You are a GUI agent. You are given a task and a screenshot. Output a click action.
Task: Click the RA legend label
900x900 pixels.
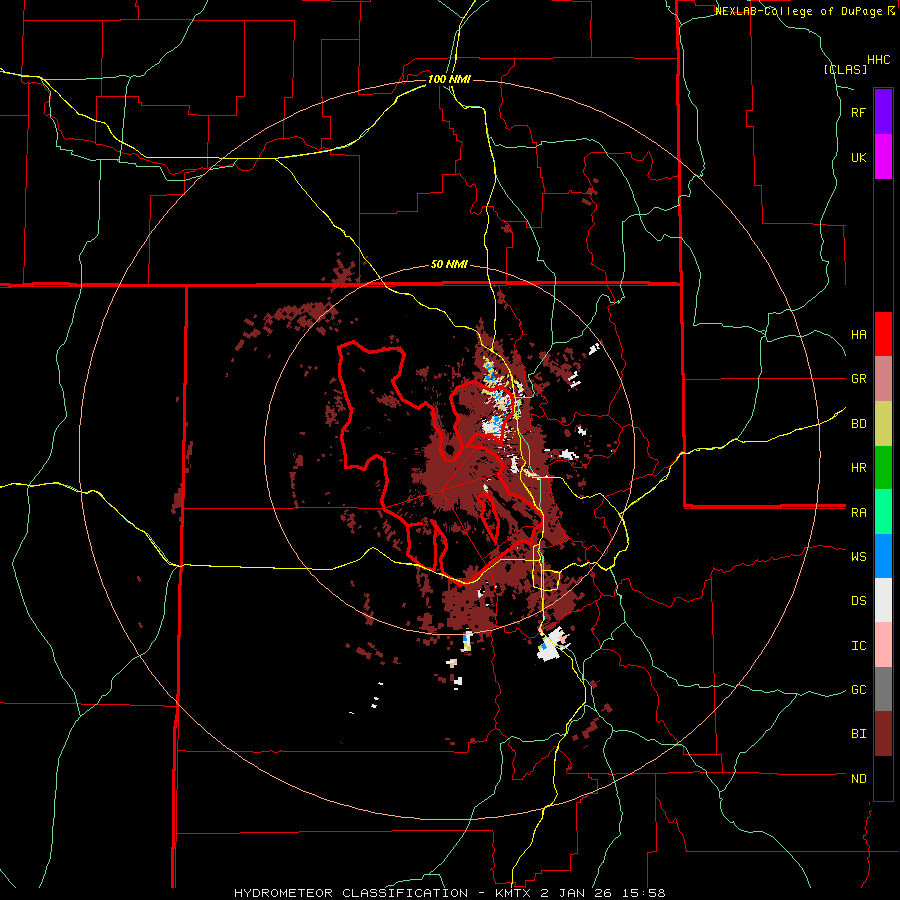pos(858,513)
